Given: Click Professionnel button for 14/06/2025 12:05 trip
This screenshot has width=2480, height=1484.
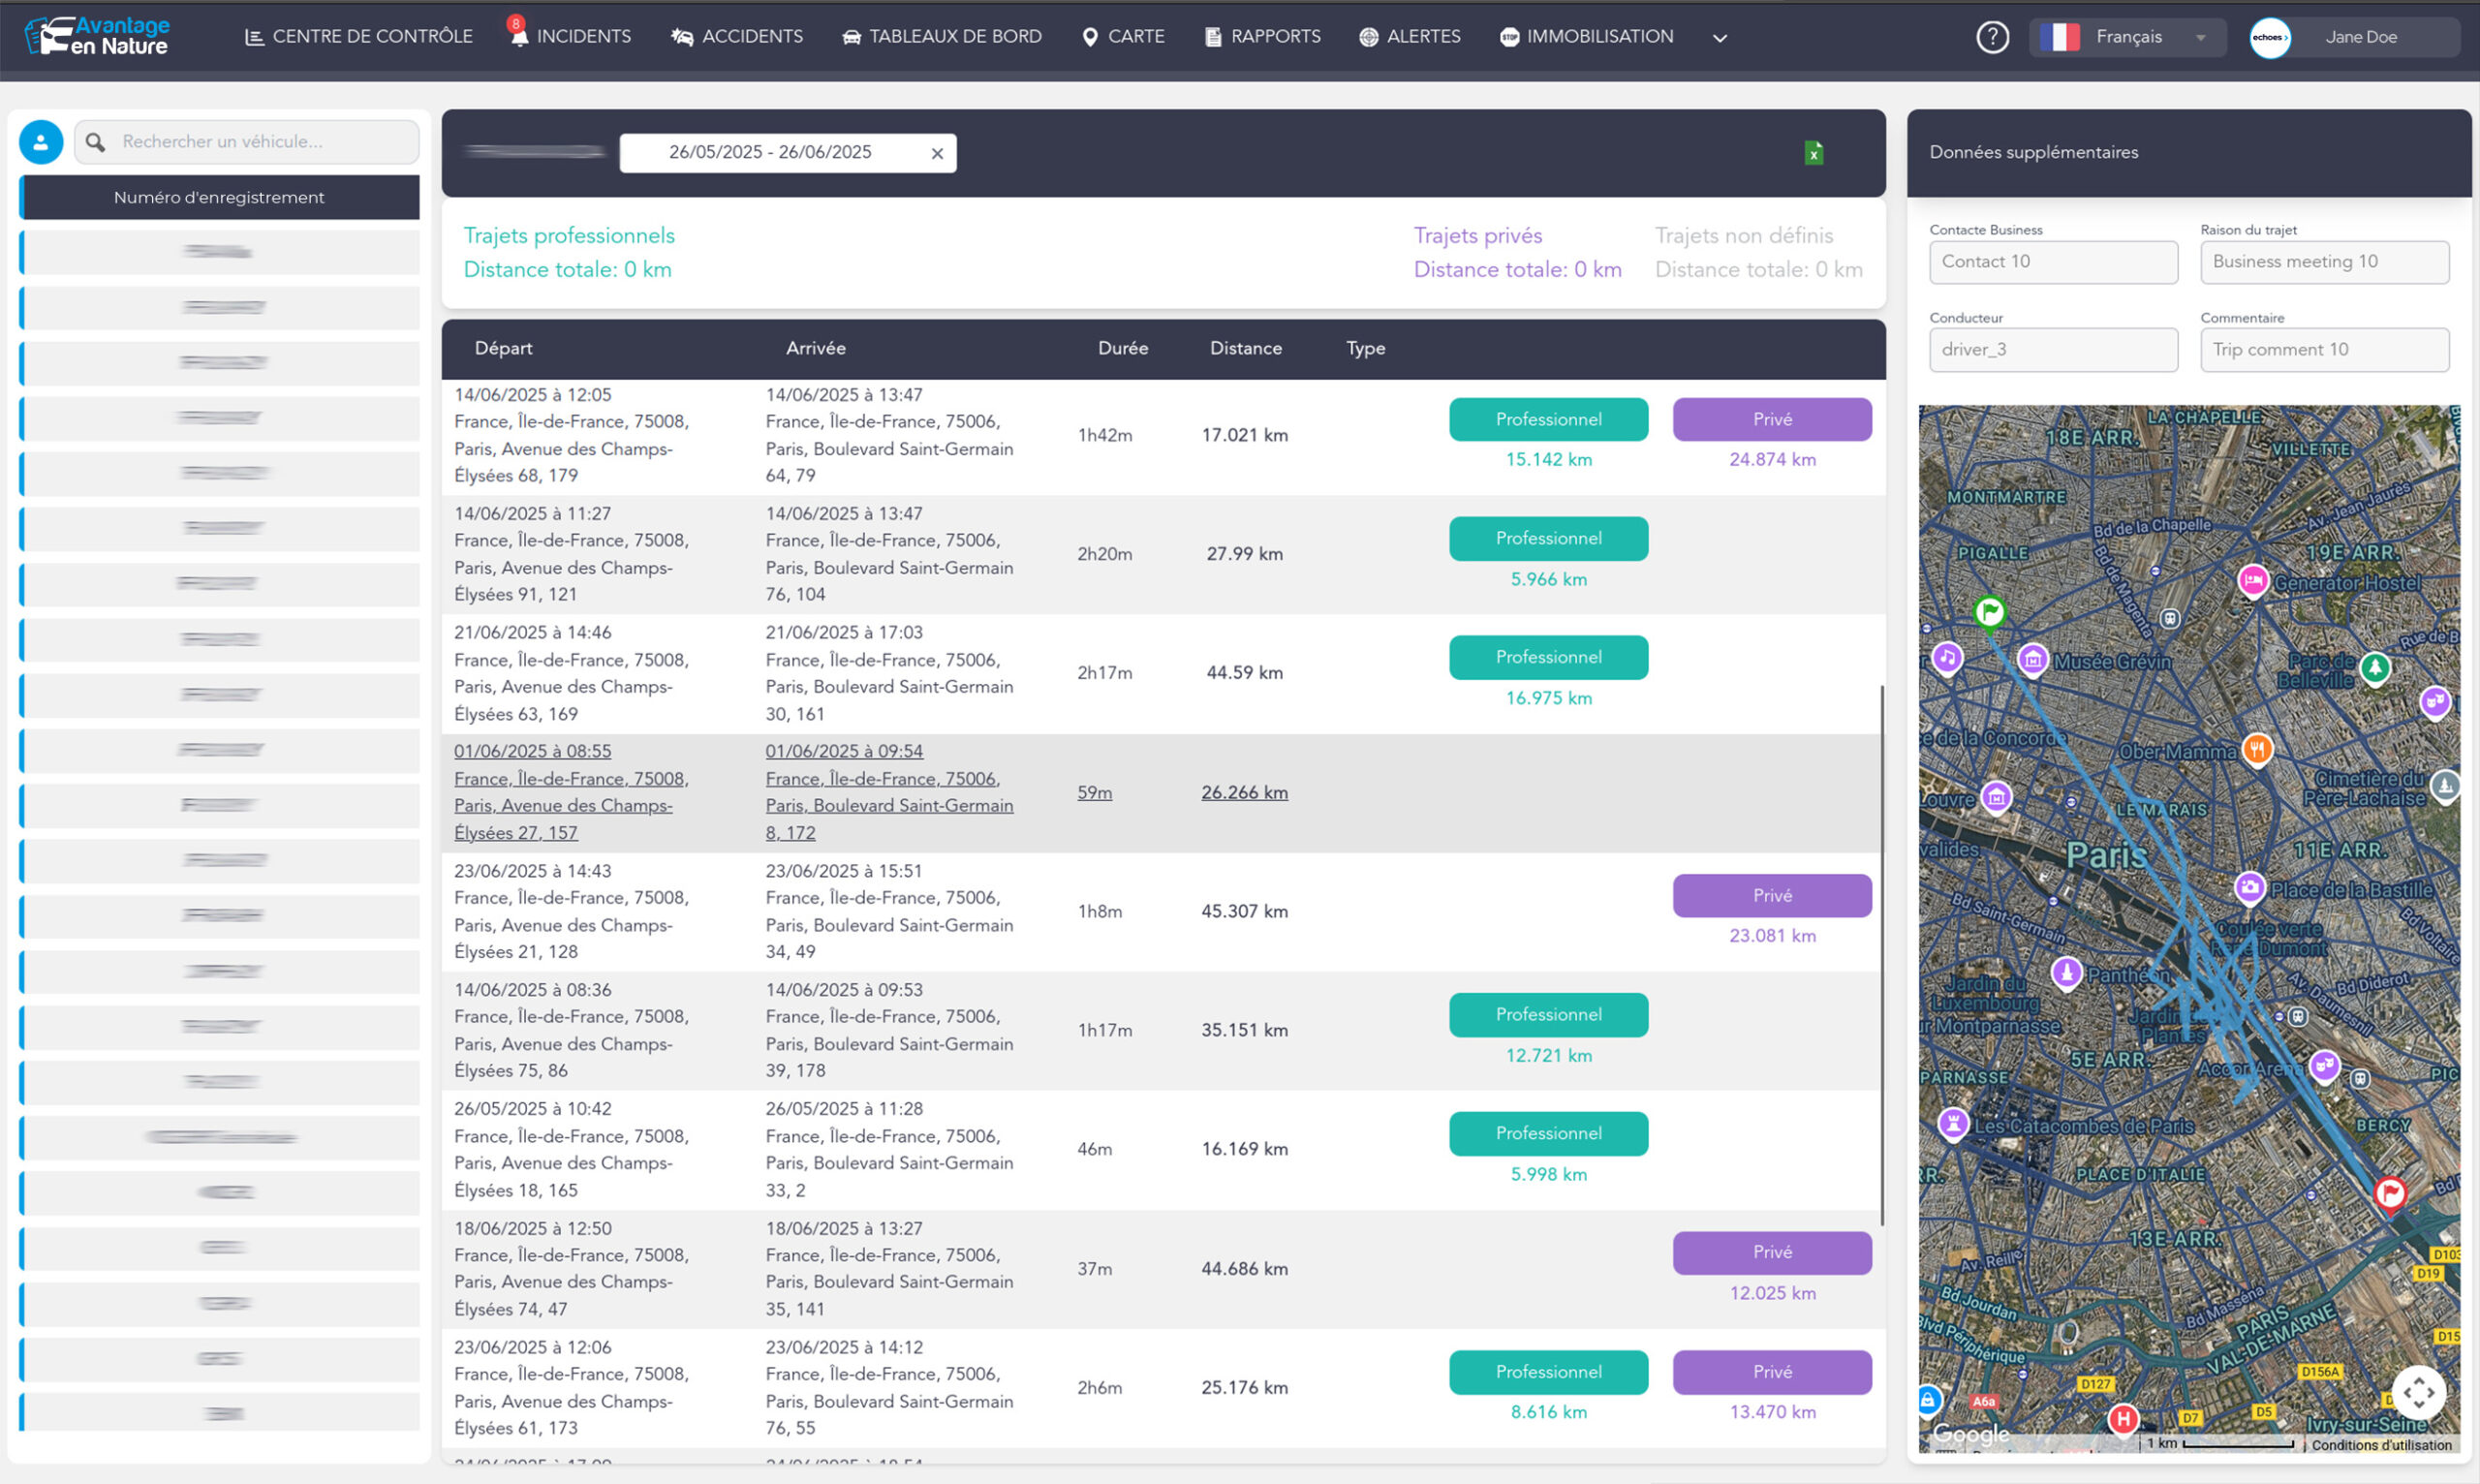Looking at the screenshot, I should tap(1548, 419).
